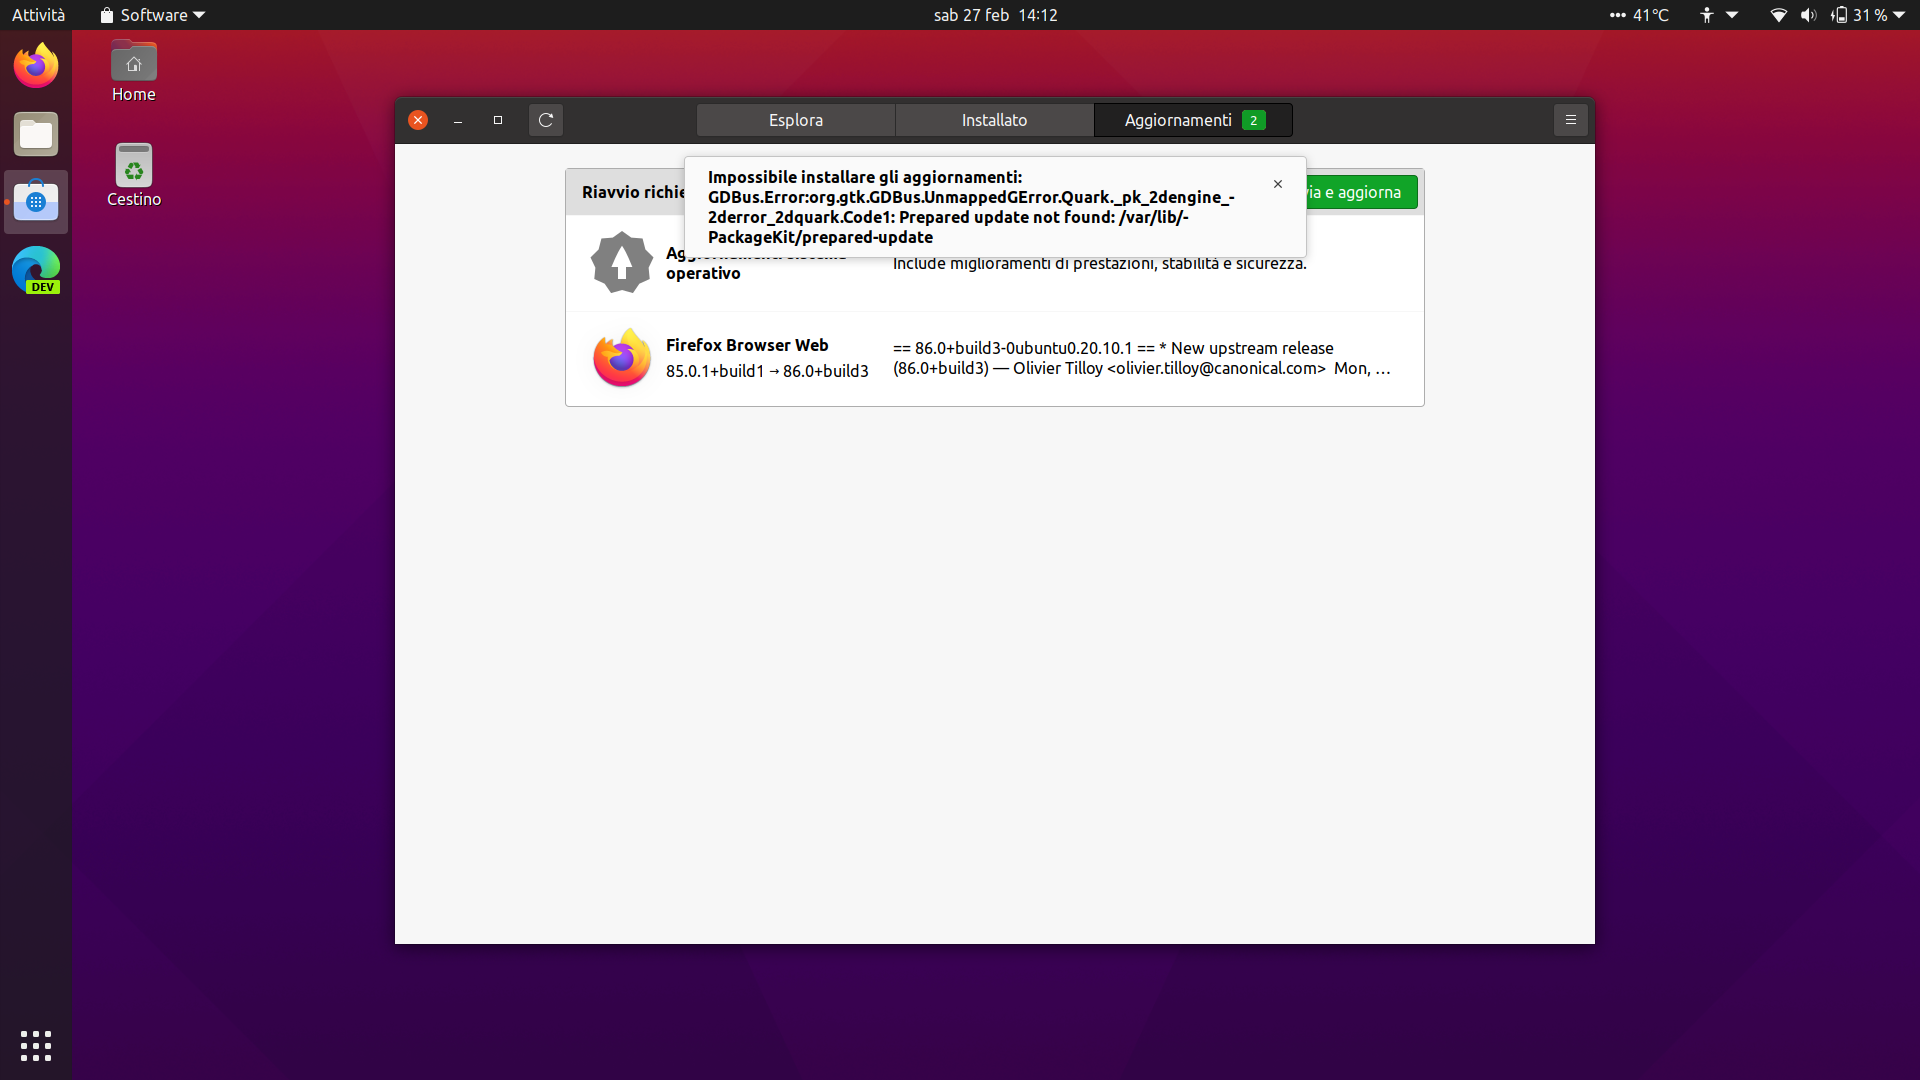Click the Wi-Fi status icon
Image resolution: width=1920 pixels, height=1080 pixels.
(x=1779, y=15)
